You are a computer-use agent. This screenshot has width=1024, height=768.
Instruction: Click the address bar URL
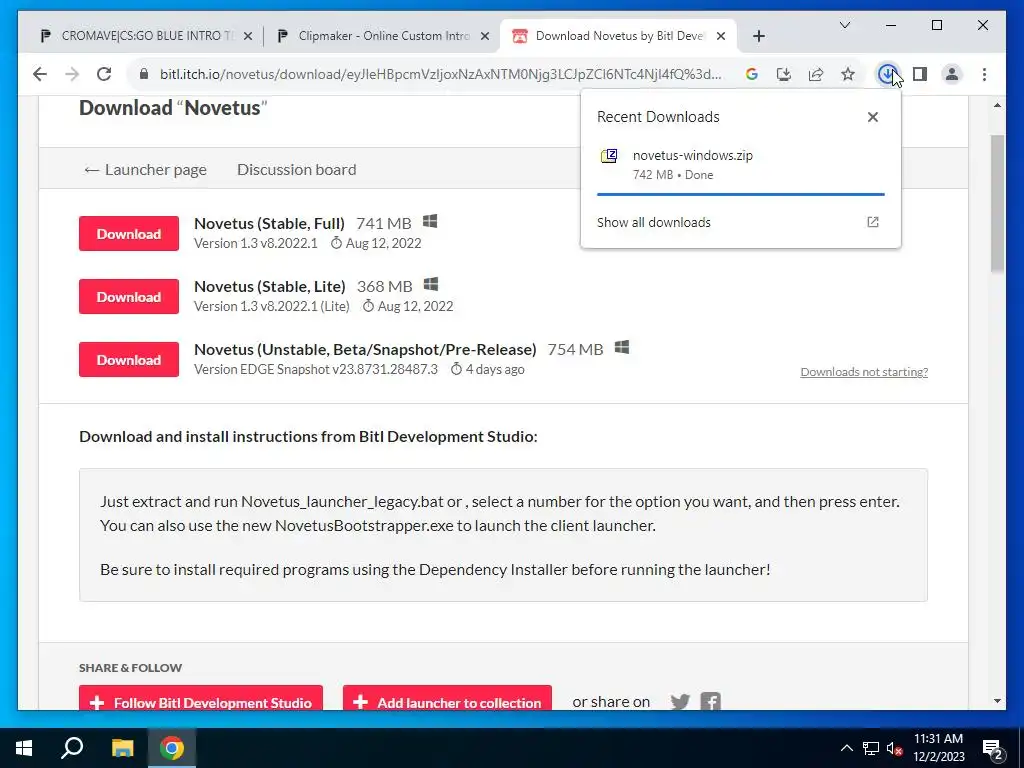[x=441, y=74]
